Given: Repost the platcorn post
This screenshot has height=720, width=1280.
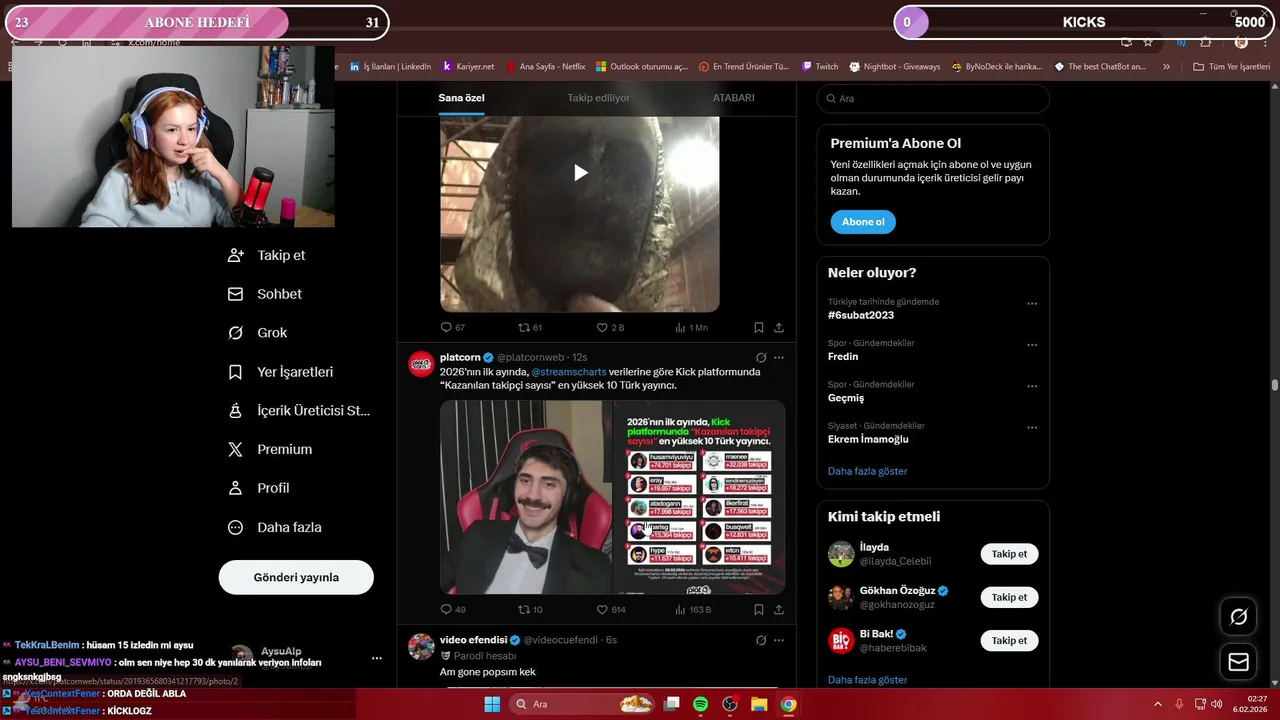Looking at the screenshot, I should coord(523,609).
